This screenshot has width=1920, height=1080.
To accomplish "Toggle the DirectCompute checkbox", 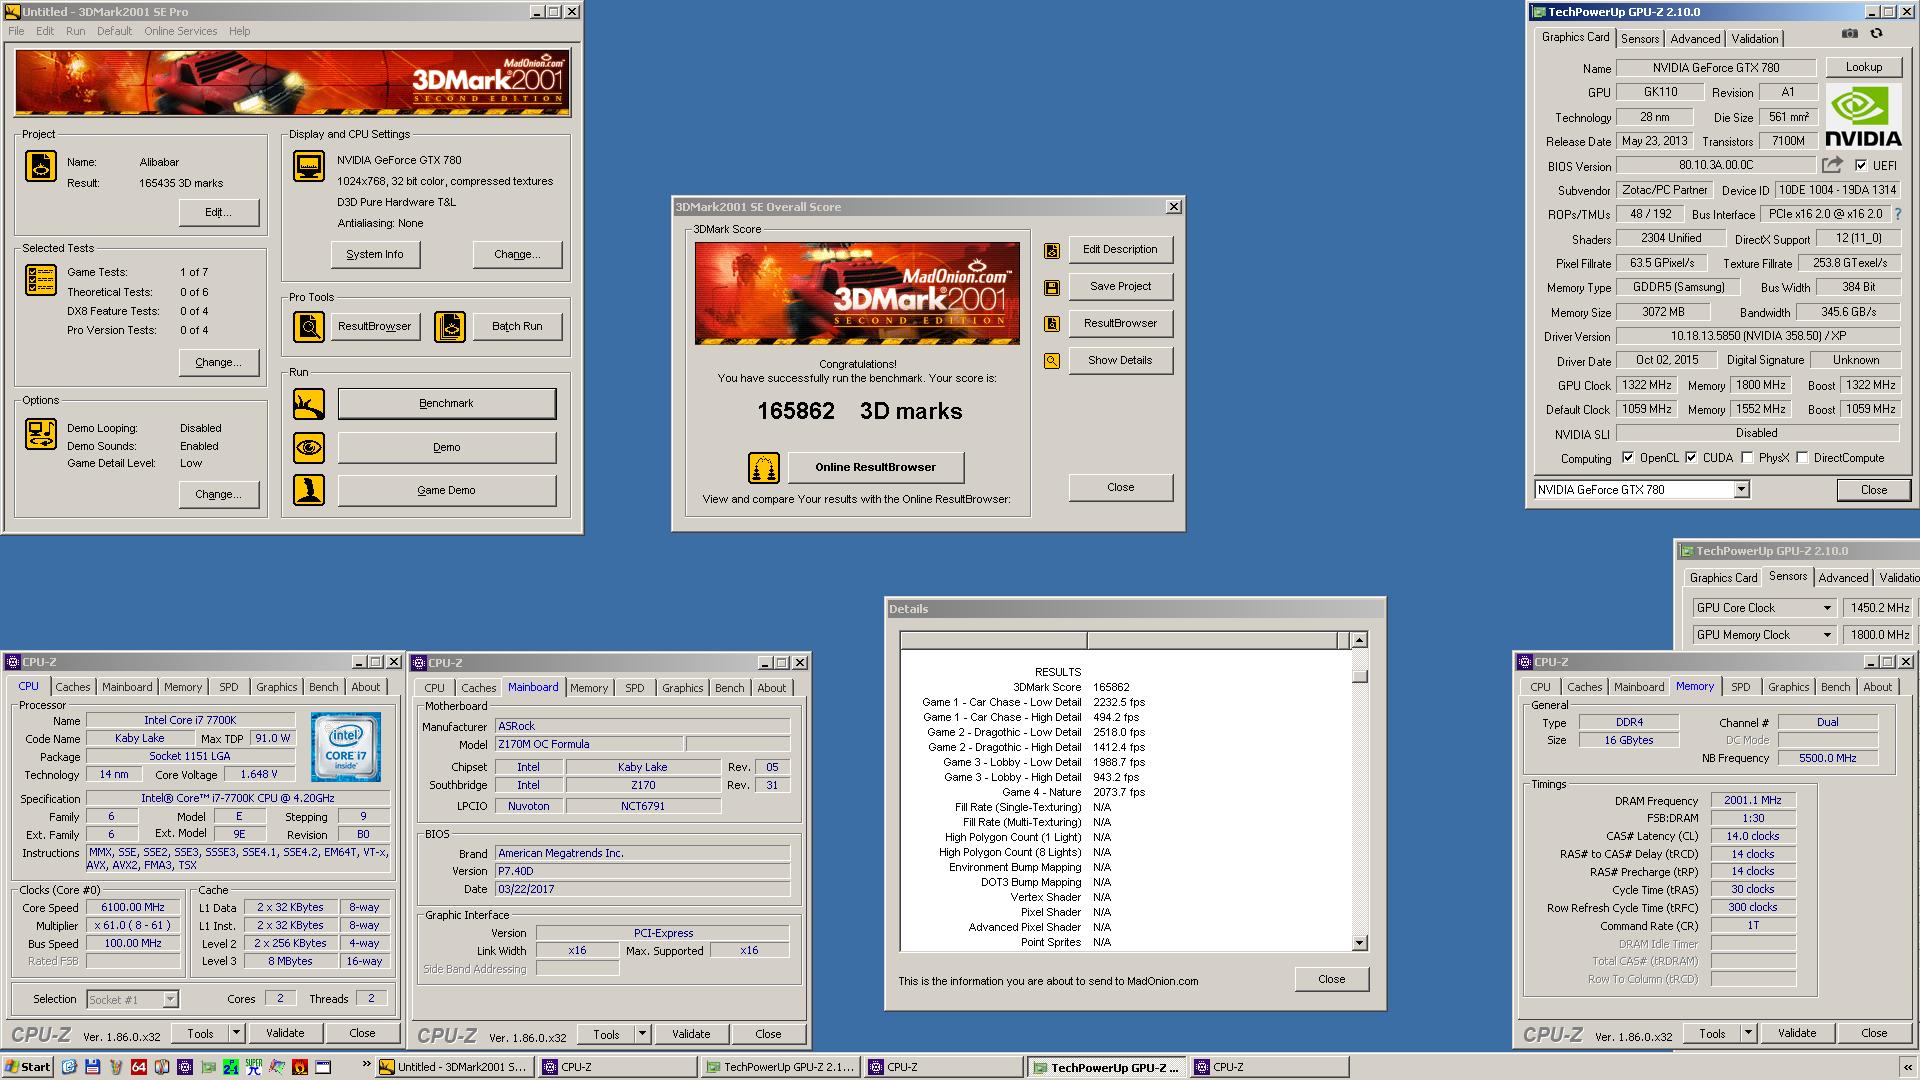I will [1802, 458].
